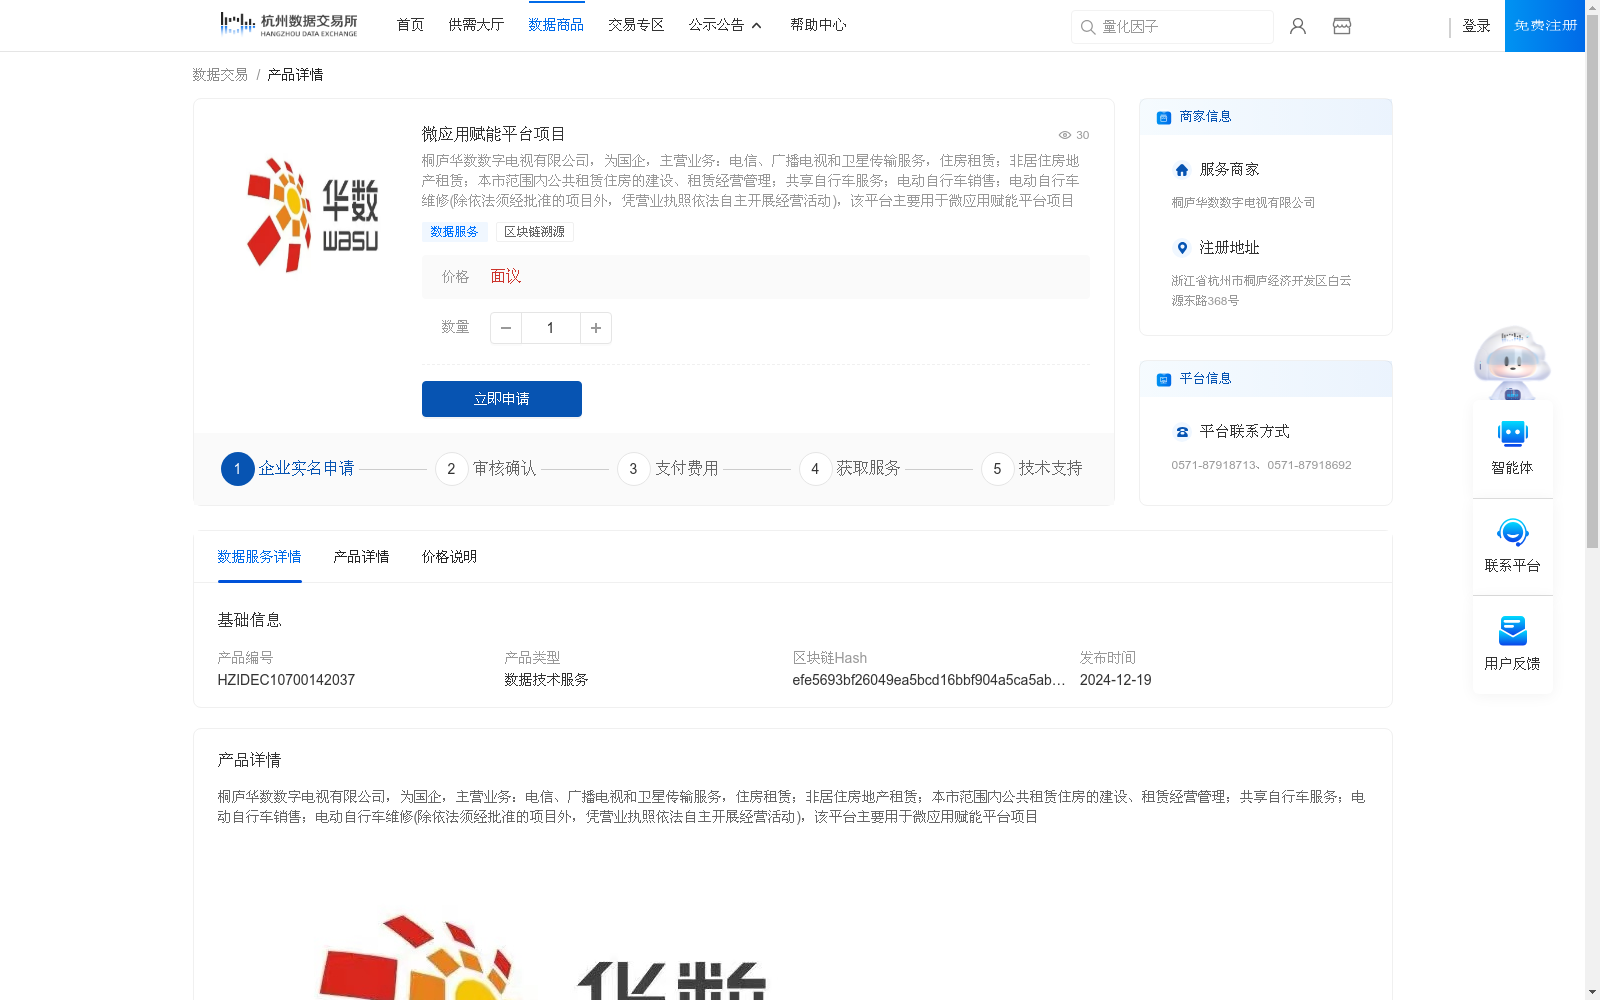
Task: Click the 服务商家 home icon
Action: tap(1182, 170)
